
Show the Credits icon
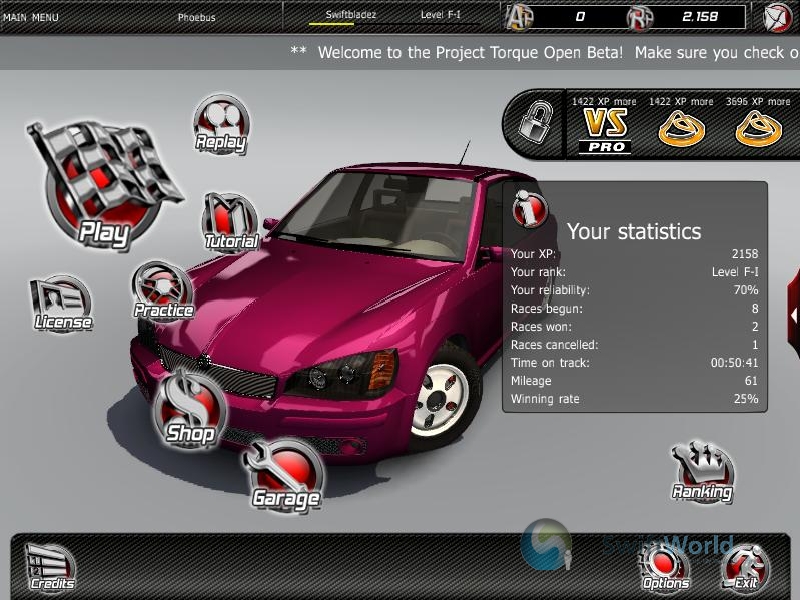50,566
